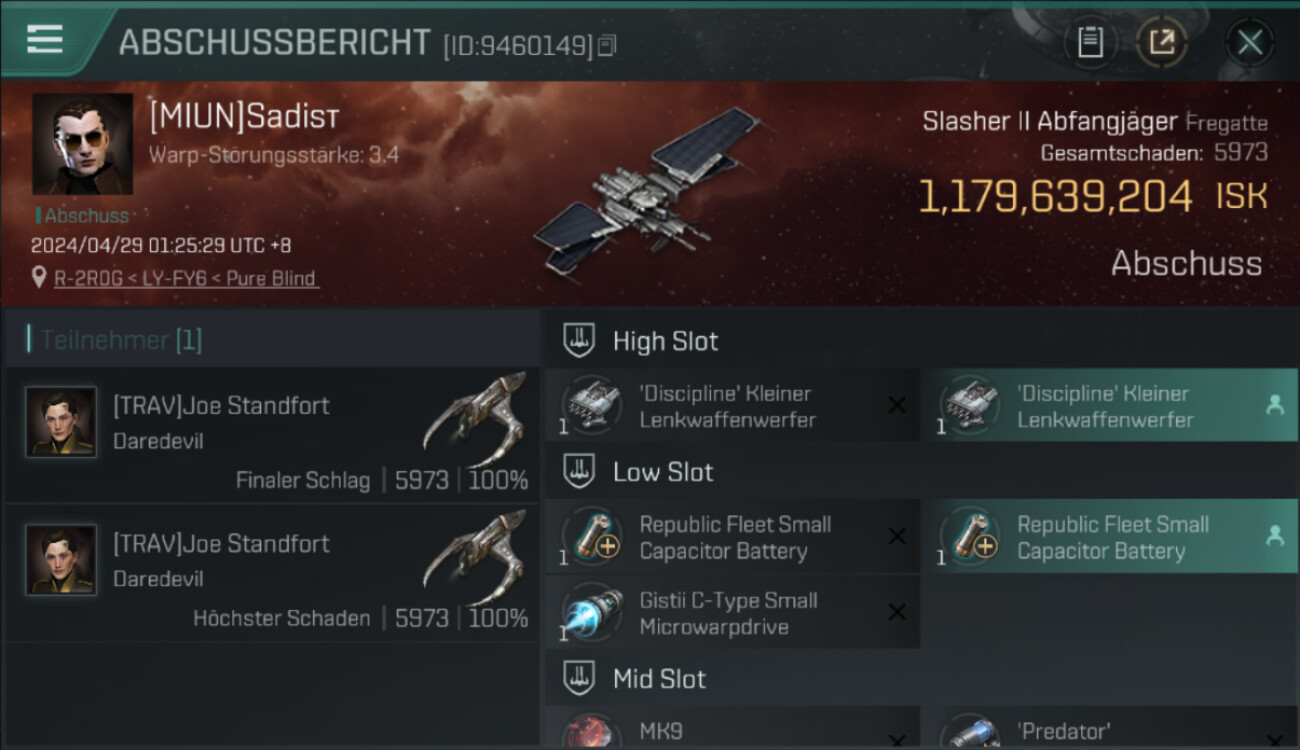Open the R-2R0G location link

point(186,278)
